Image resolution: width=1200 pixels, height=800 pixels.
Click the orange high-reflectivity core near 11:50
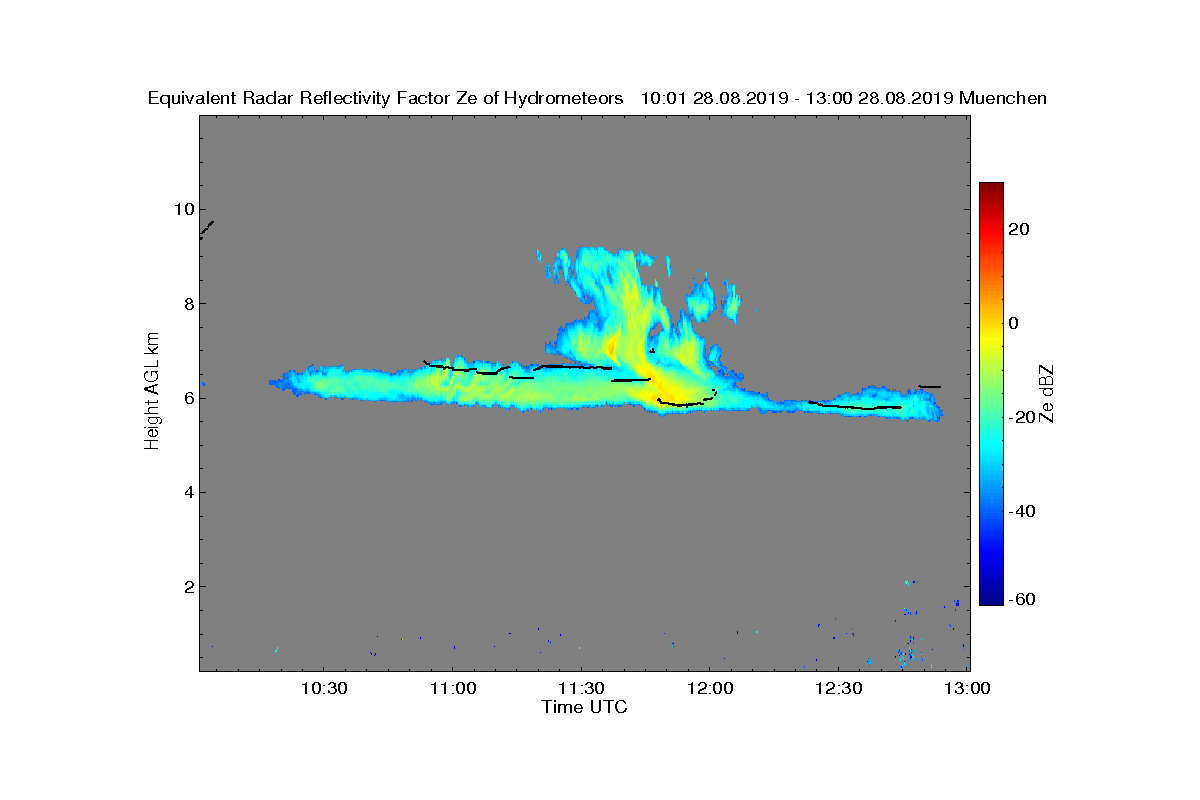663,386
